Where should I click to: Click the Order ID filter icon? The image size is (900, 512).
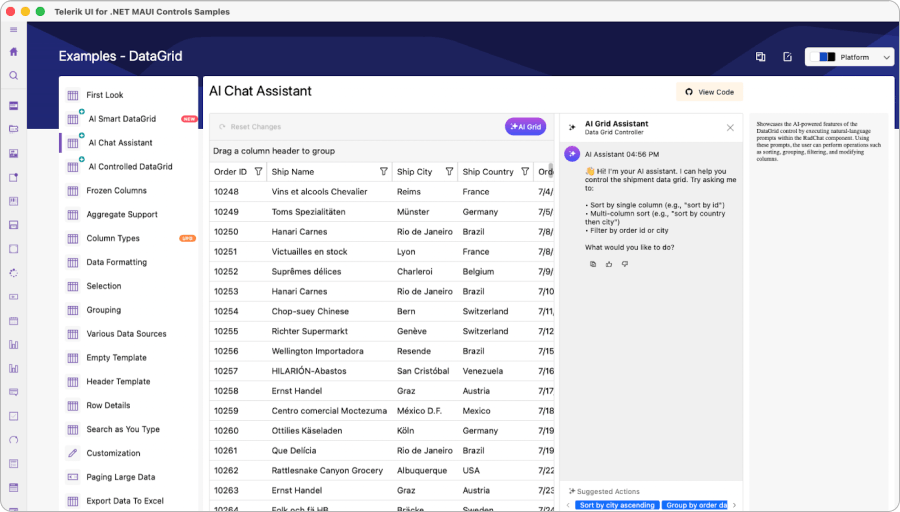click(x=258, y=172)
